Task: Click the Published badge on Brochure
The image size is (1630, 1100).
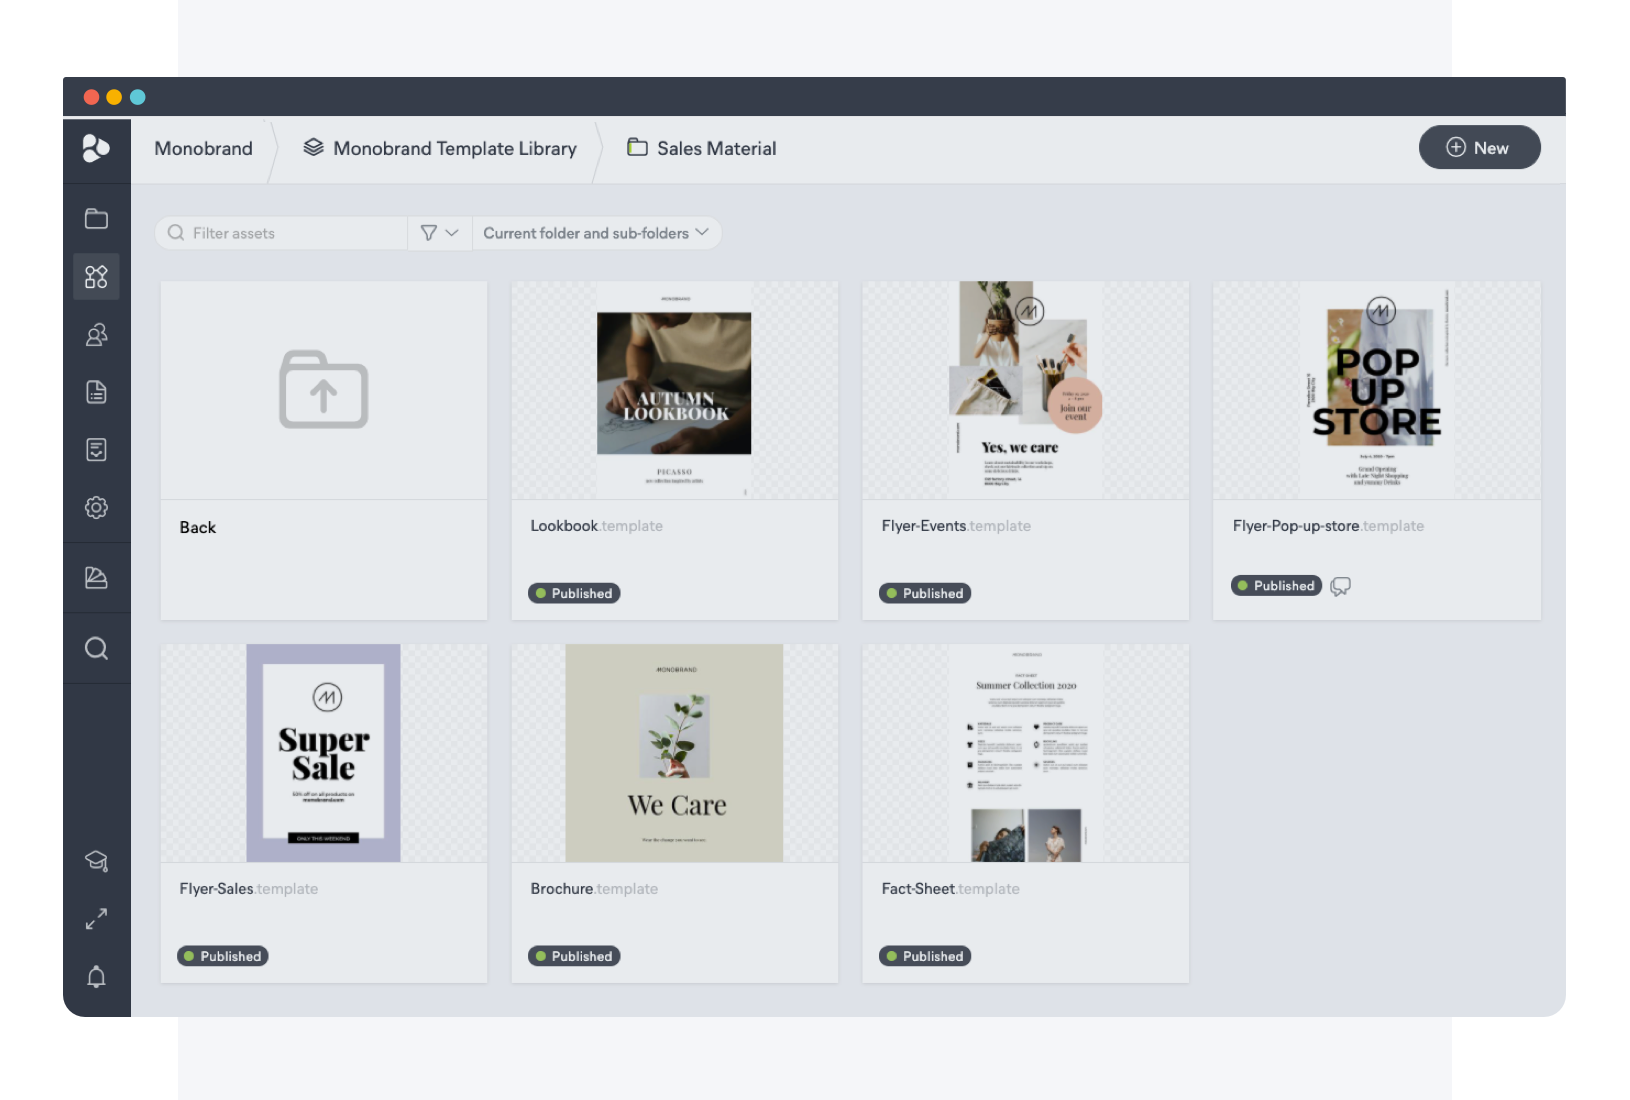Action: [x=574, y=957]
